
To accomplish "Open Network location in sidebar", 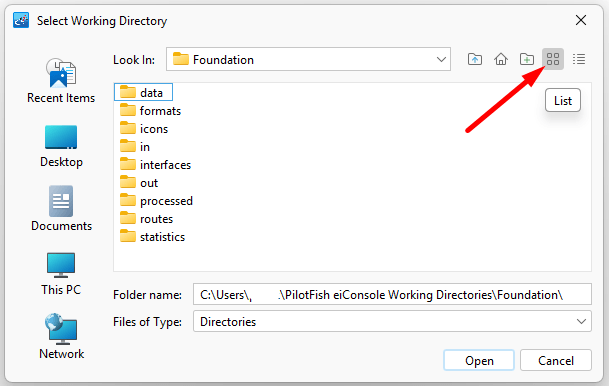I will [61, 337].
